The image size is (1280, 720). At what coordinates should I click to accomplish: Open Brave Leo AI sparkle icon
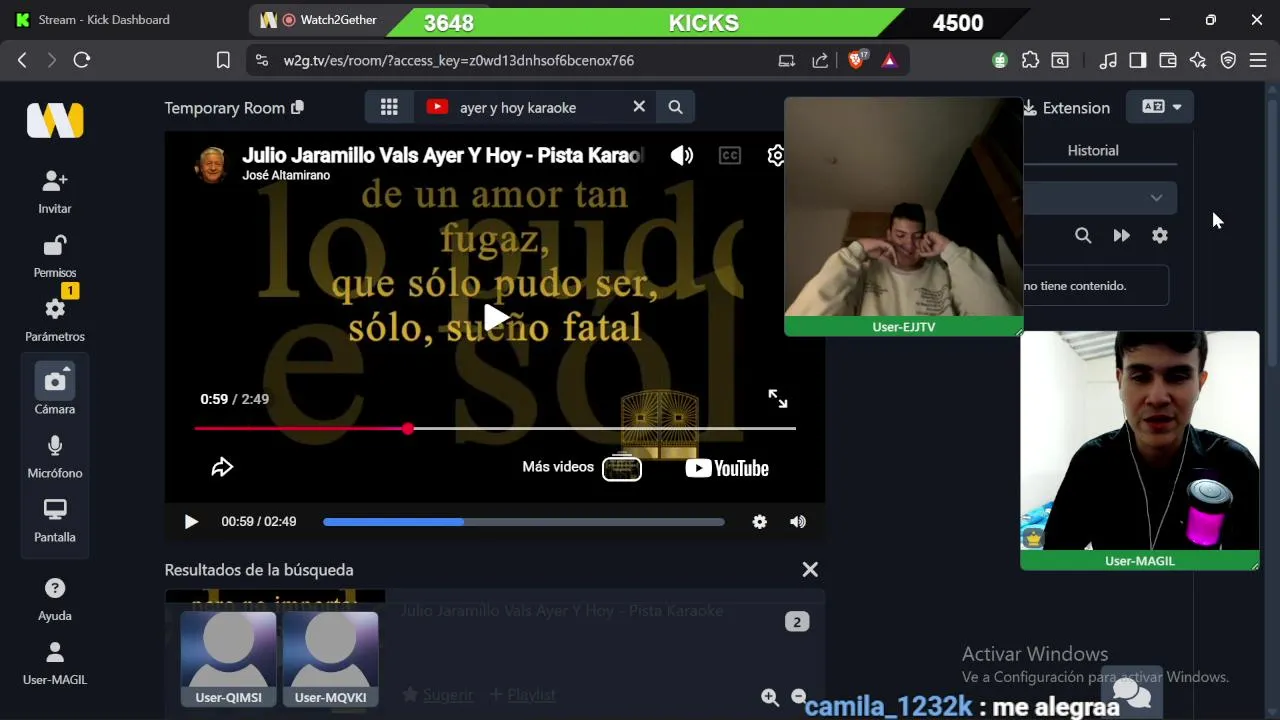pos(1198,60)
